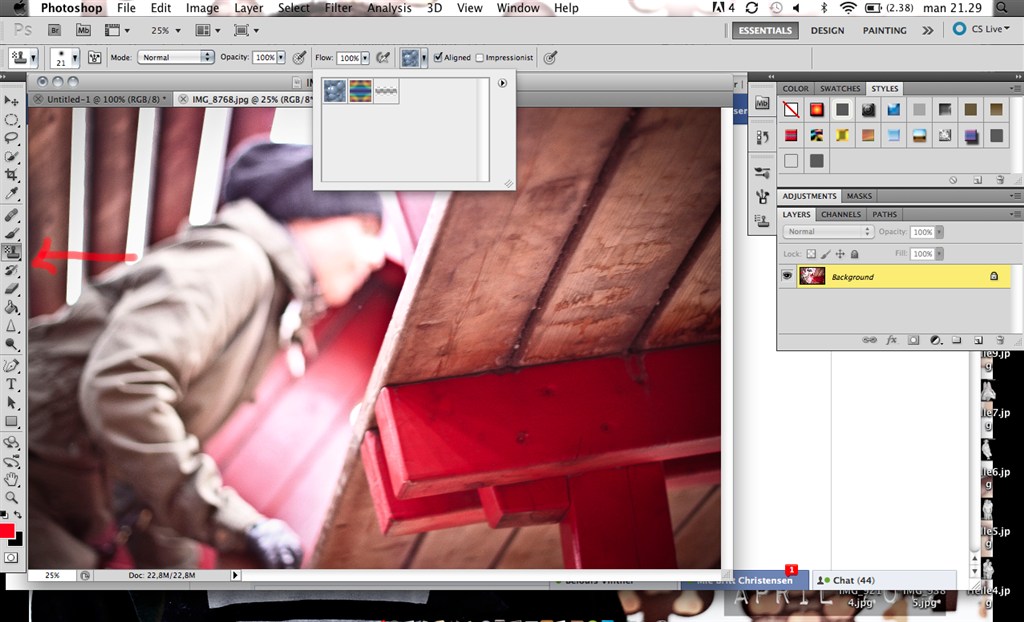The height and width of the screenshot is (622, 1024).
Task: Toggle lock image pixels brush icon
Action: coord(825,254)
